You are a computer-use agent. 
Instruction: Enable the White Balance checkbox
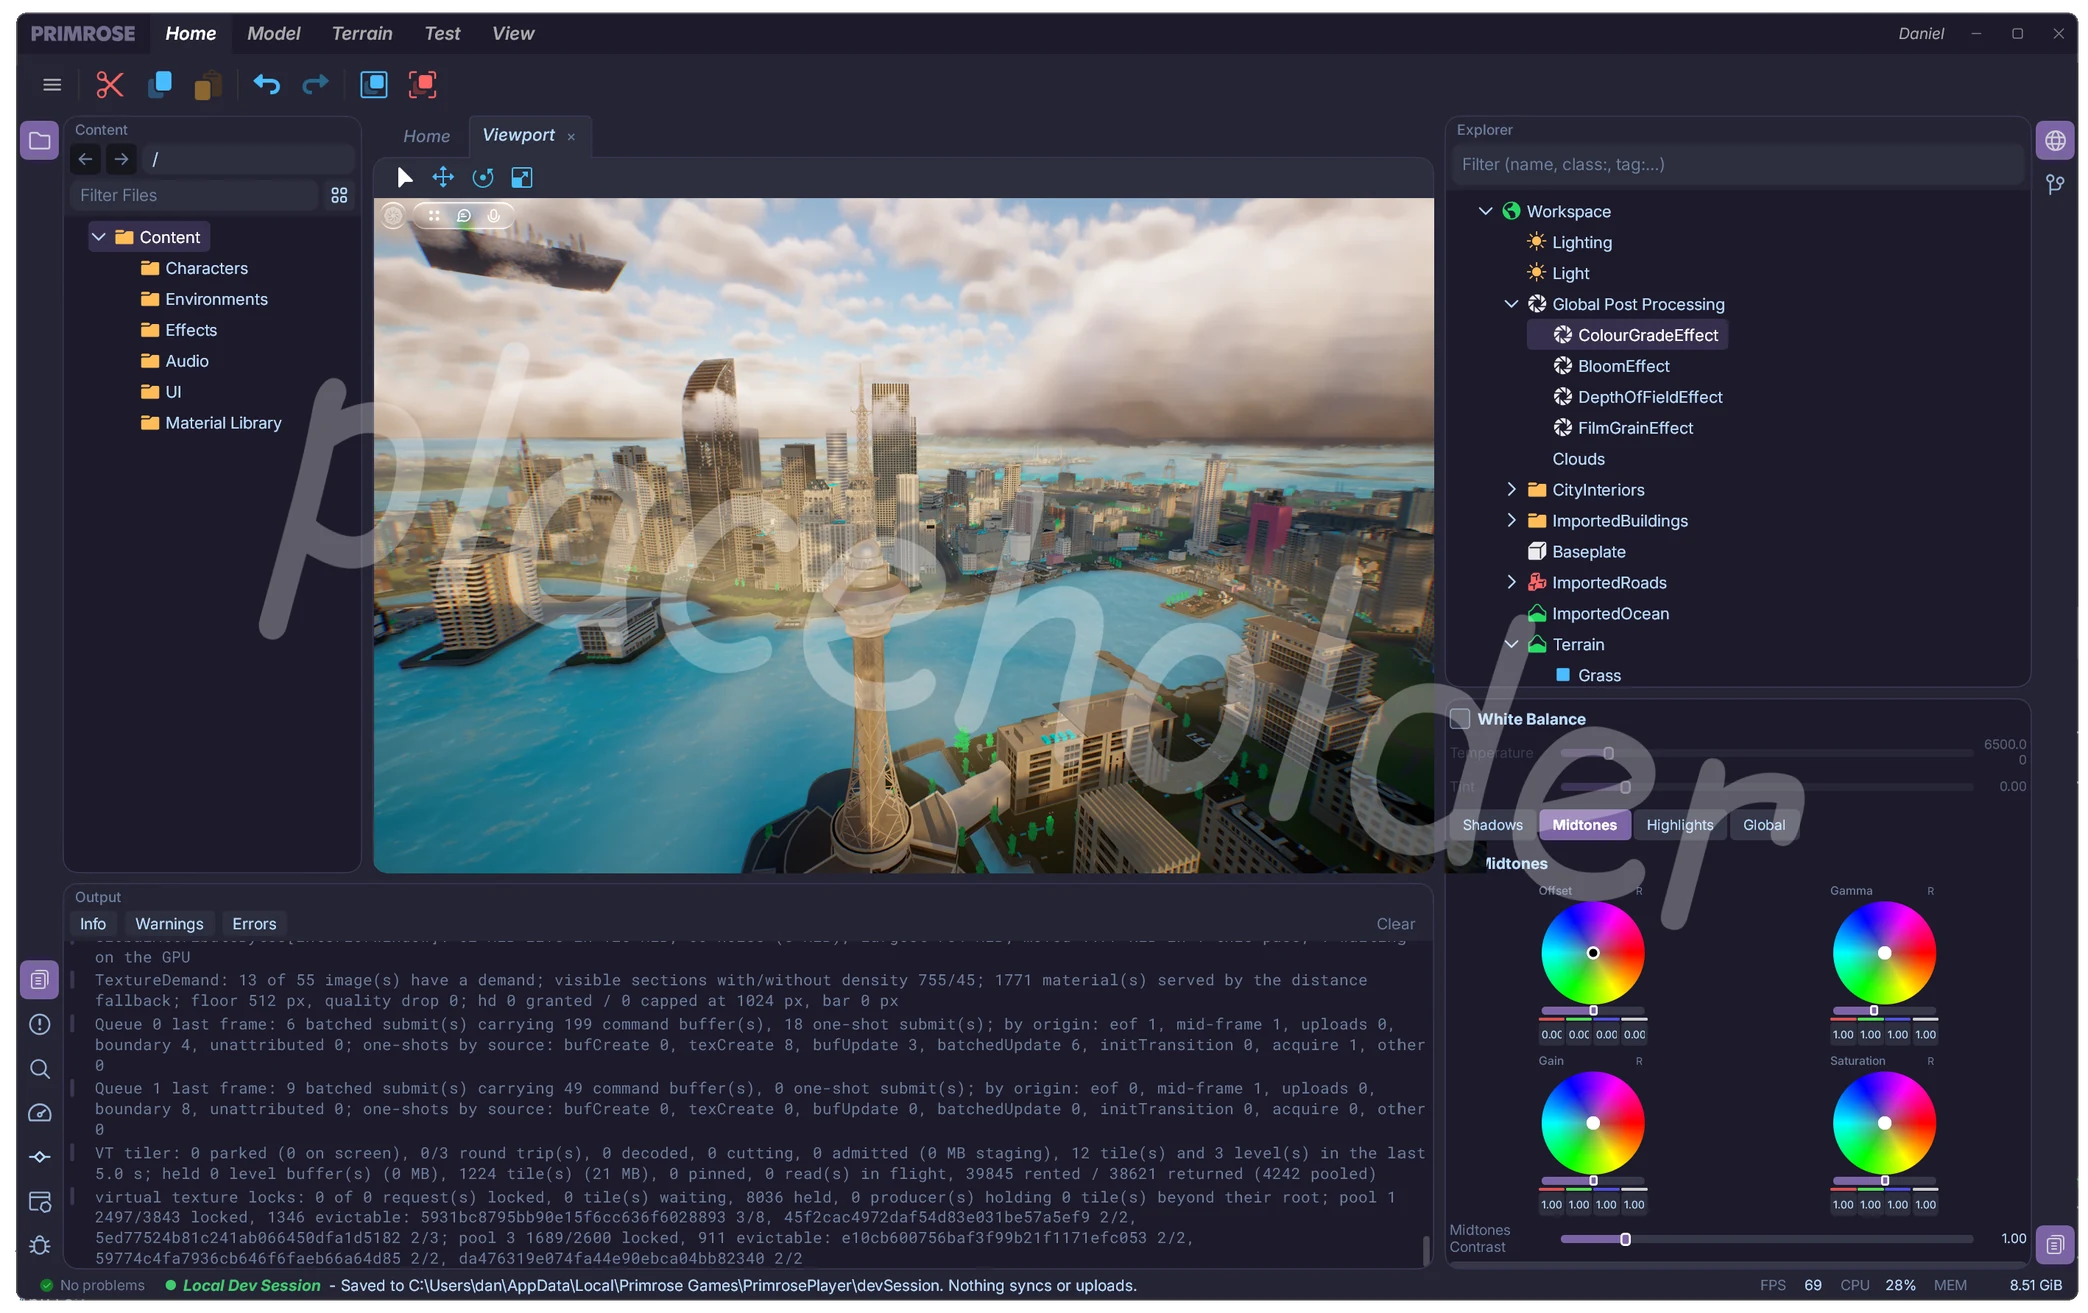[x=1460, y=719]
